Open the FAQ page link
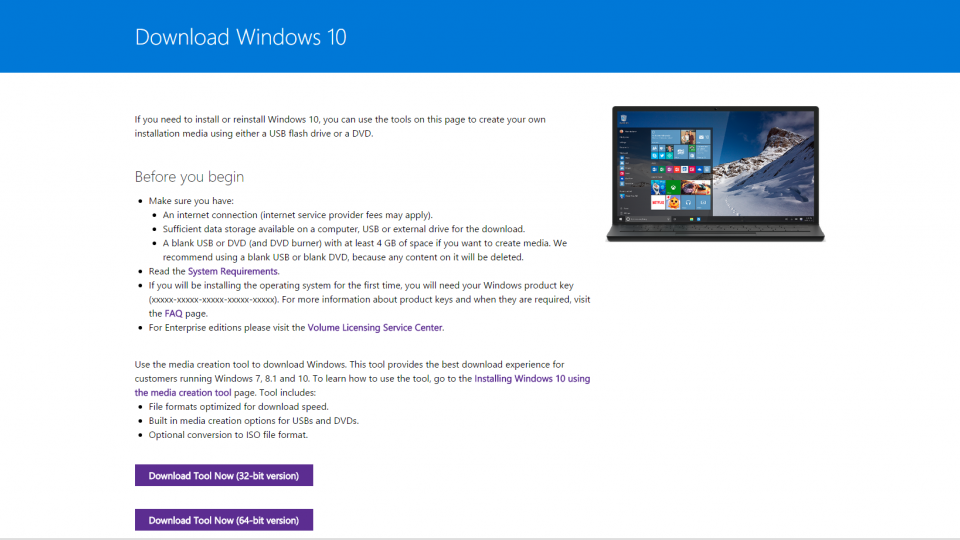 coord(173,313)
